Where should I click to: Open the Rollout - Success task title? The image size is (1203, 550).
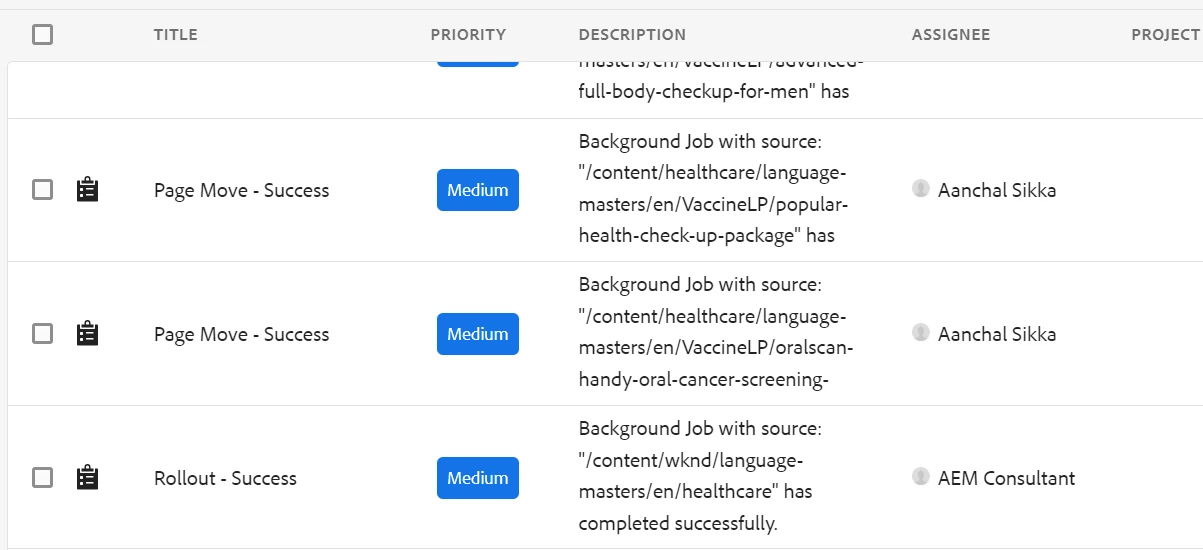pyautogui.click(x=225, y=478)
